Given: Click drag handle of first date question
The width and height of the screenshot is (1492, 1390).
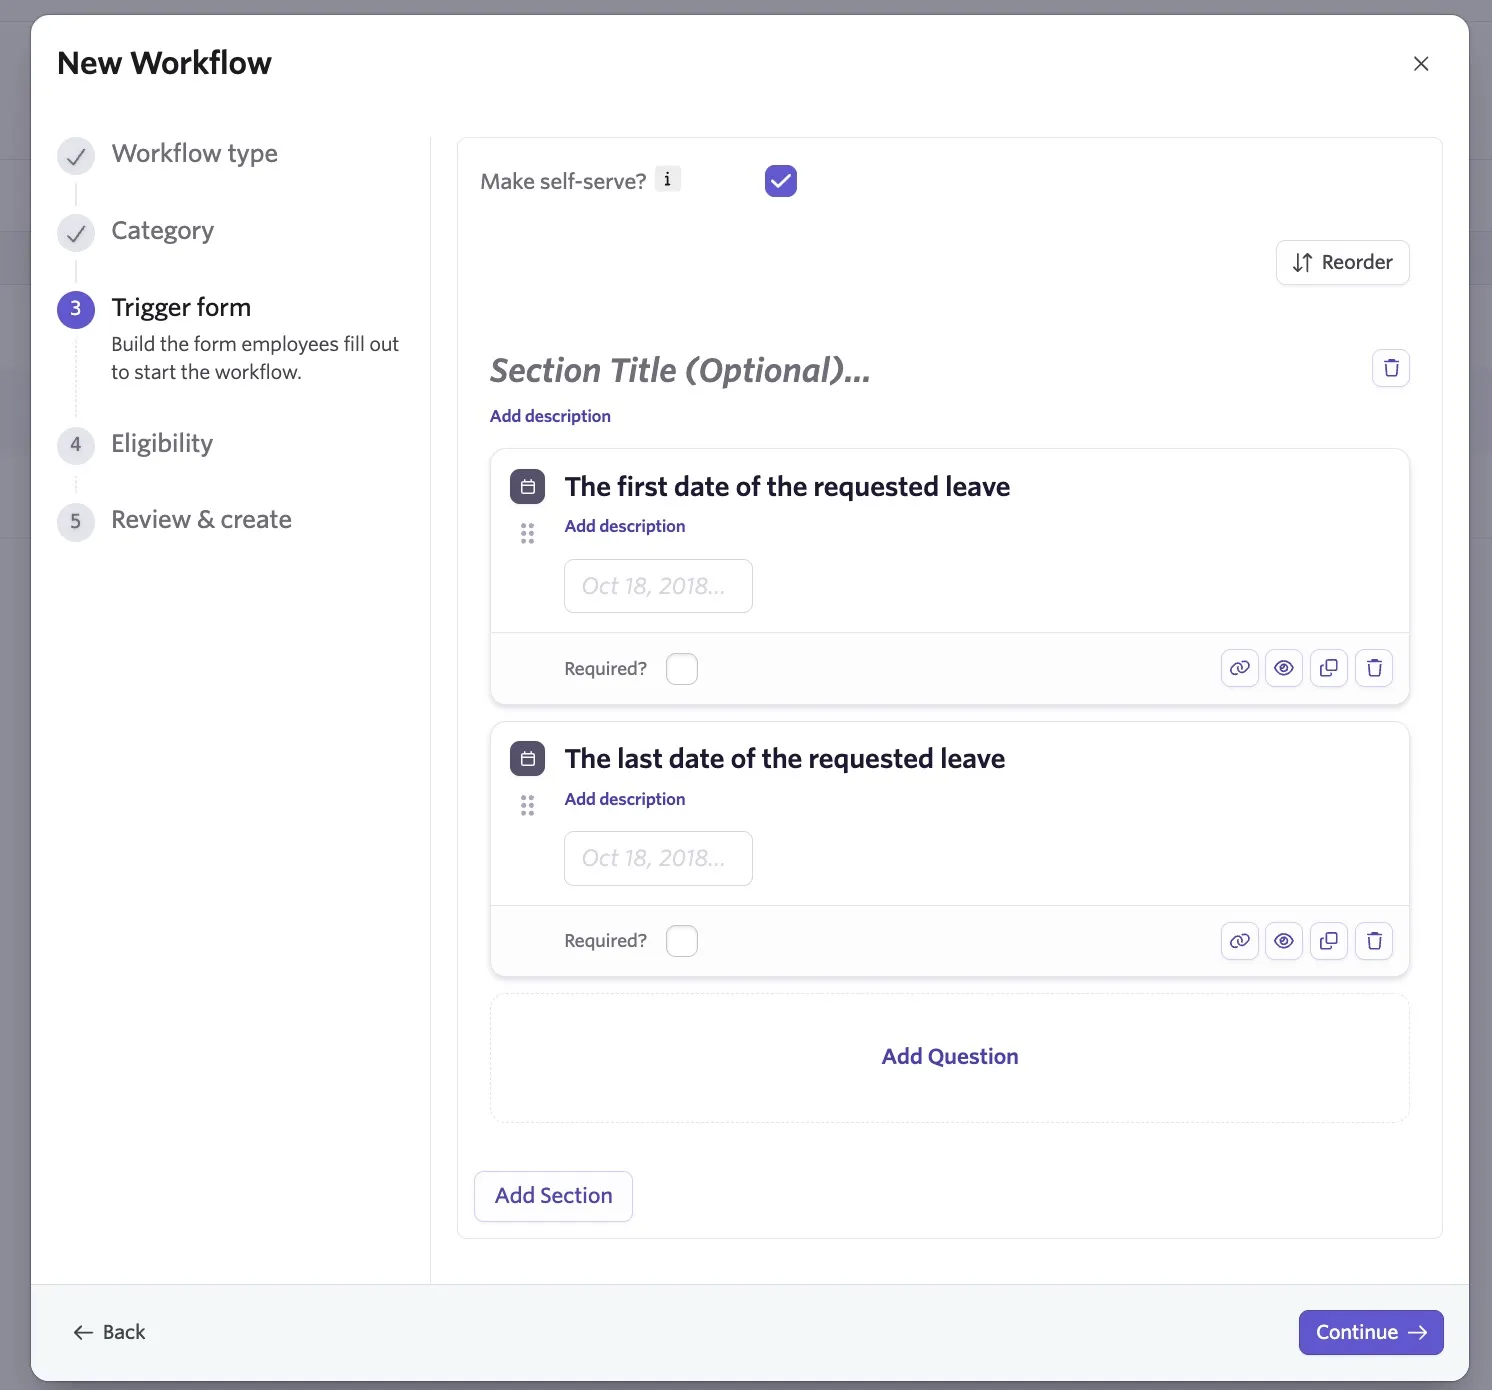Looking at the screenshot, I should (528, 534).
